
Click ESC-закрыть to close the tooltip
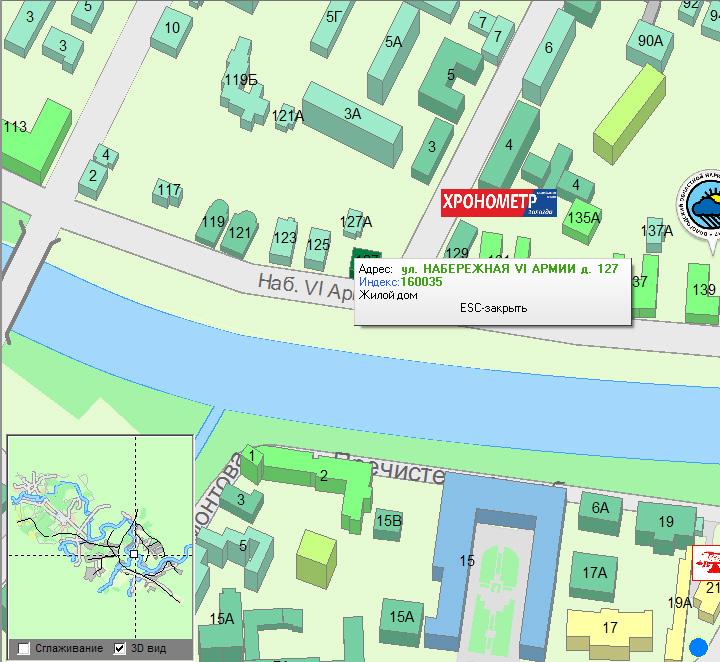[493, 308]
